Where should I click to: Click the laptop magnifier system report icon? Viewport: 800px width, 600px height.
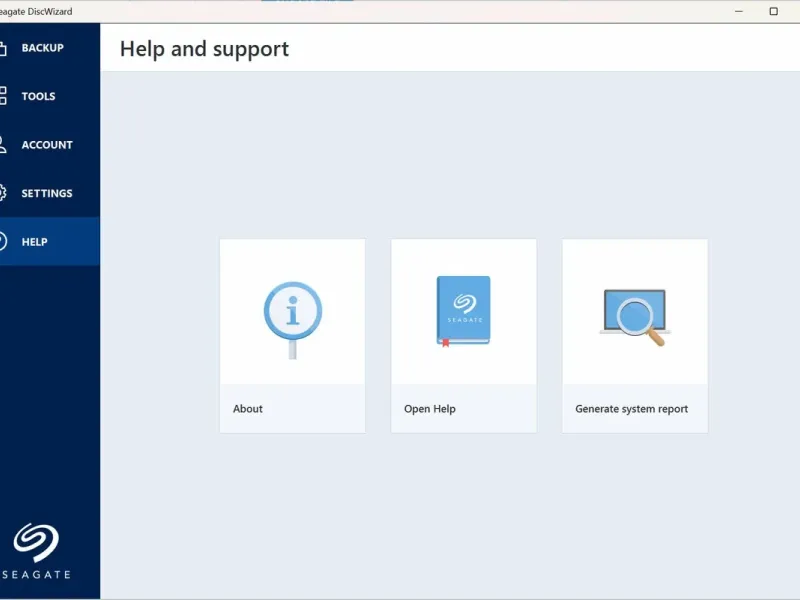coord(635,317)
